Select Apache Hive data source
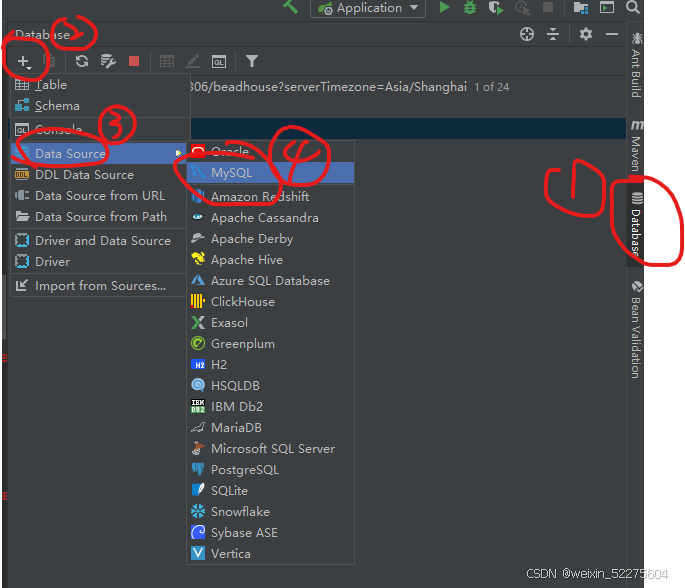Image resolution: width=685 pixels, height=588 pixels. pos(270,259)
